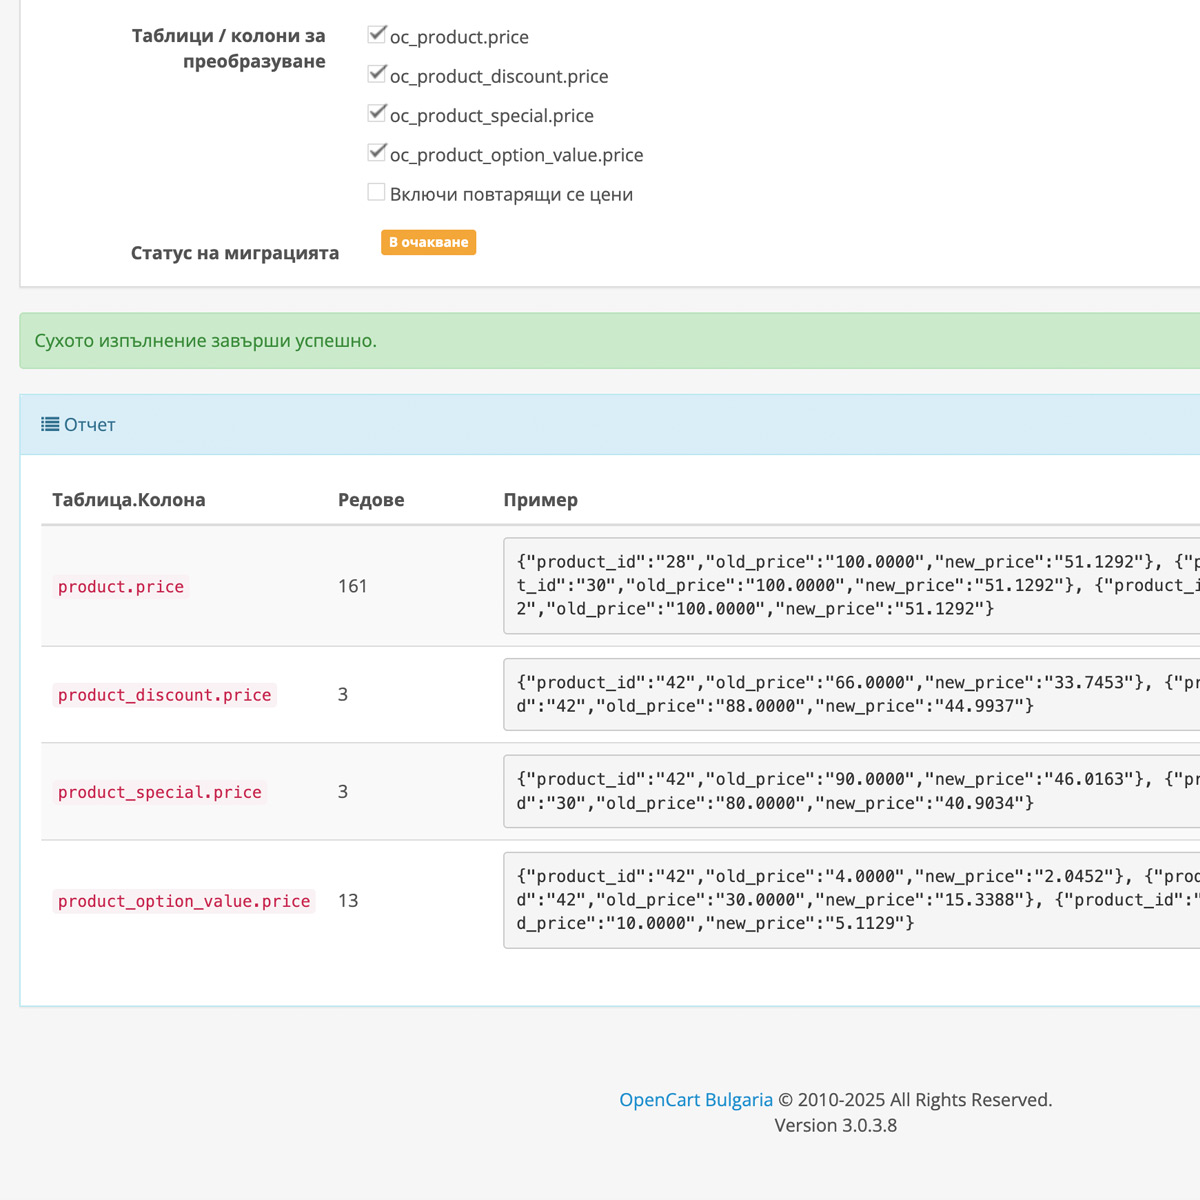Click the green dry-run success alert
The image size is (1200, 1200).
click(600, 341)
